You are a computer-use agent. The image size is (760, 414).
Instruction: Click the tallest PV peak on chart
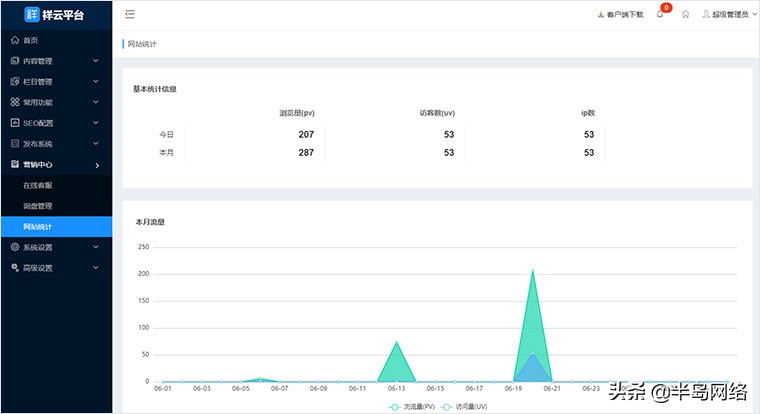click(533, 271)
